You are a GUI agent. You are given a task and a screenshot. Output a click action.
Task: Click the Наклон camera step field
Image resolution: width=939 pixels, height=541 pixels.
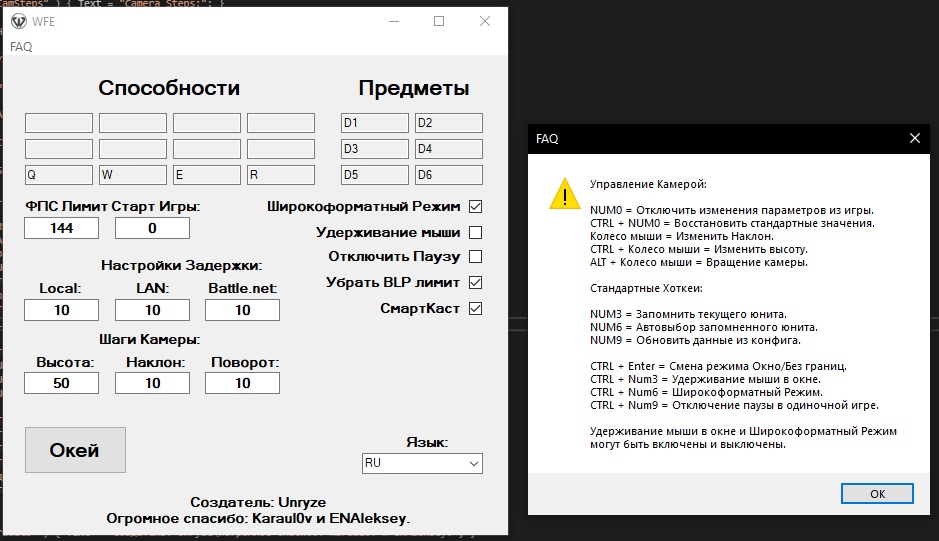[153, 383]
